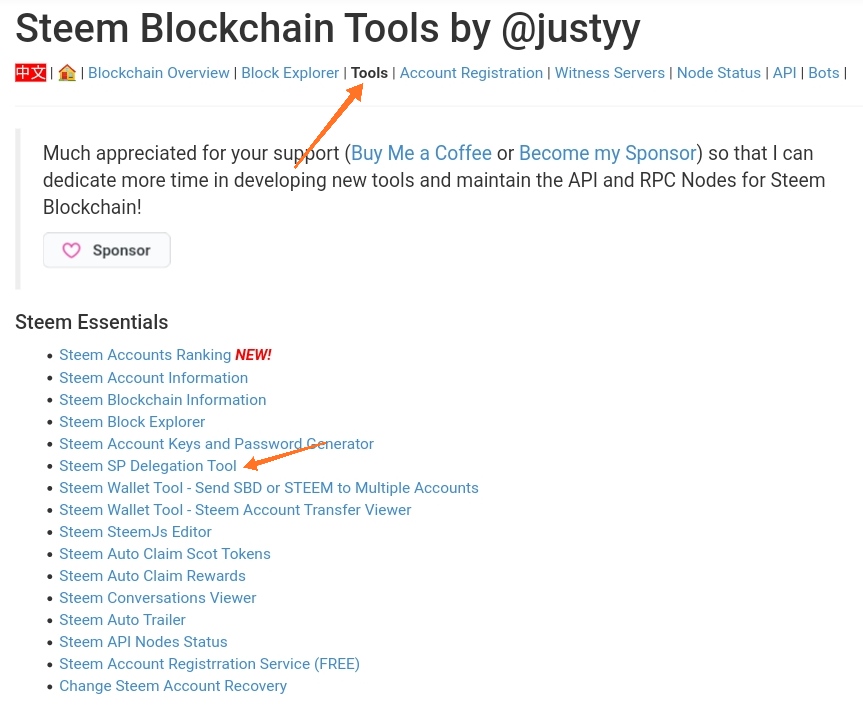Open the API navigation link

pos(784,73)
